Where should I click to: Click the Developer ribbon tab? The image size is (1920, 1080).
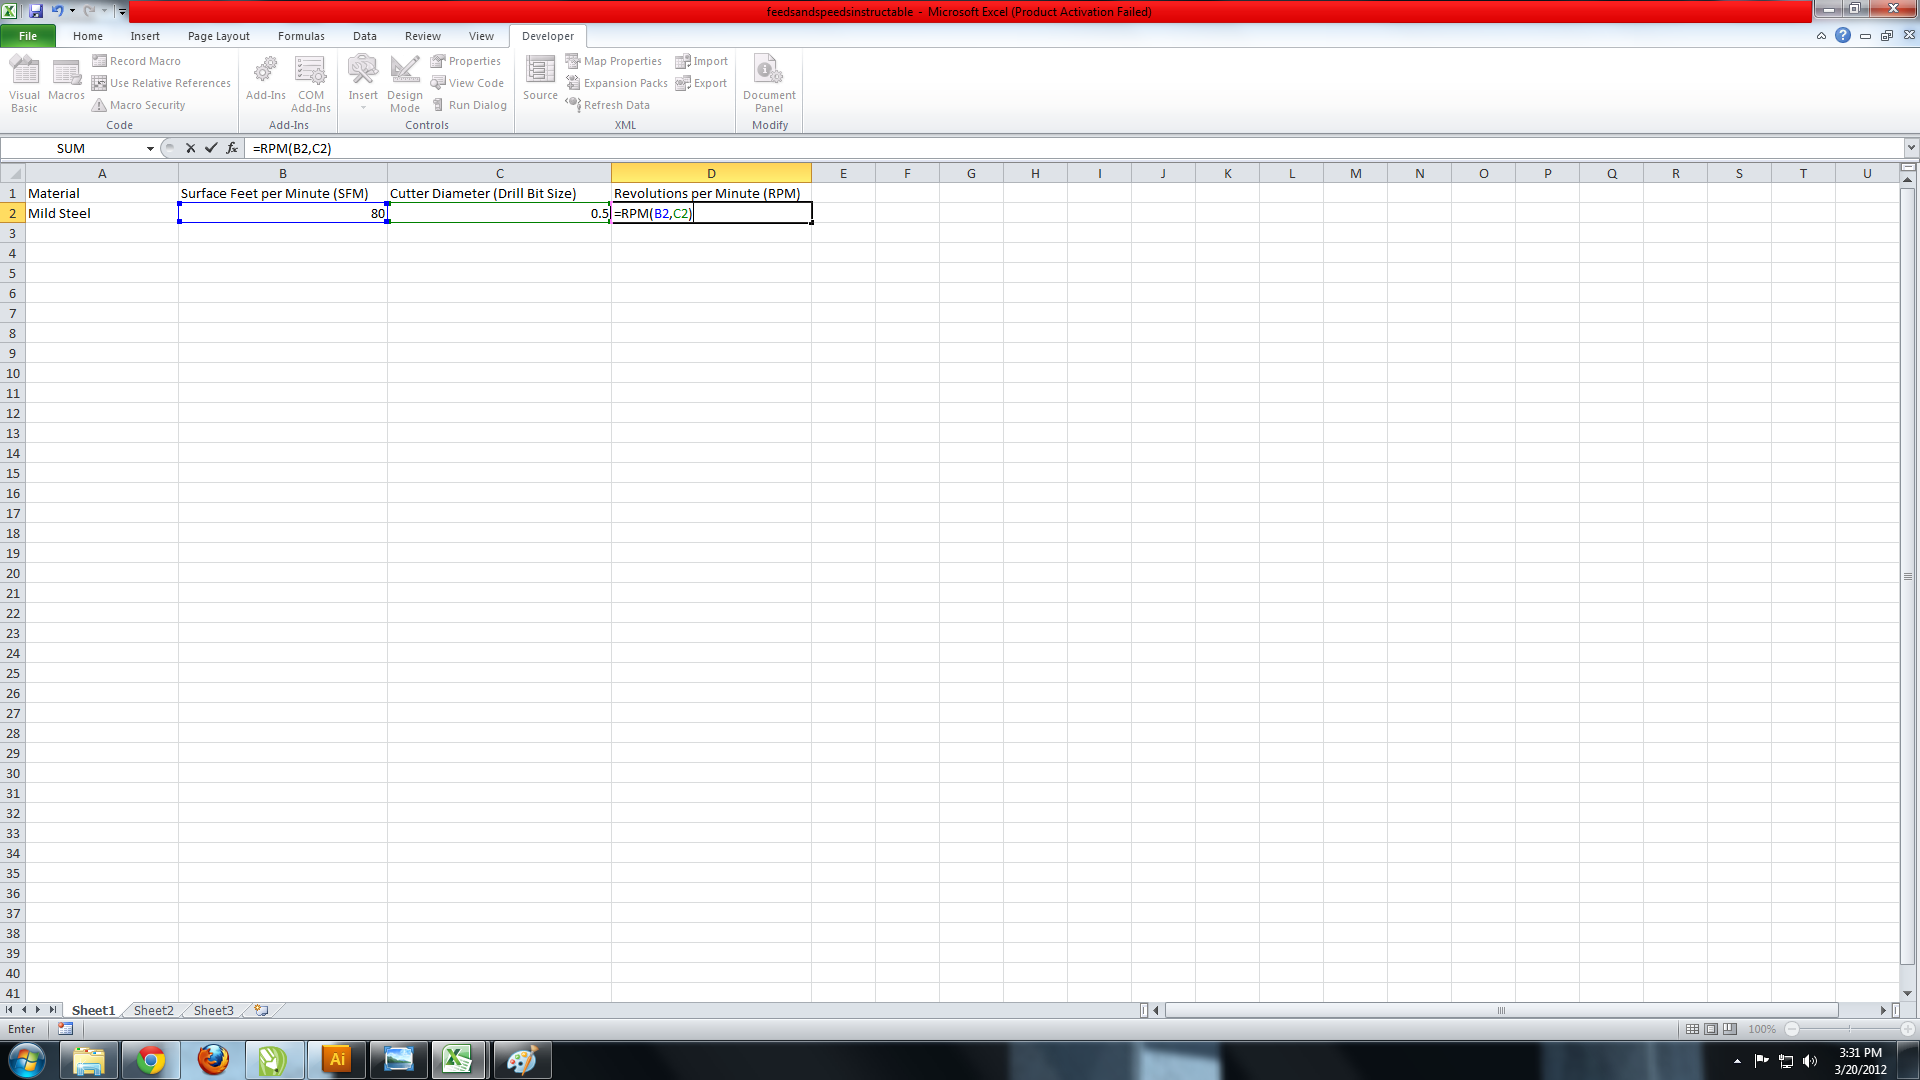point(547,36)
